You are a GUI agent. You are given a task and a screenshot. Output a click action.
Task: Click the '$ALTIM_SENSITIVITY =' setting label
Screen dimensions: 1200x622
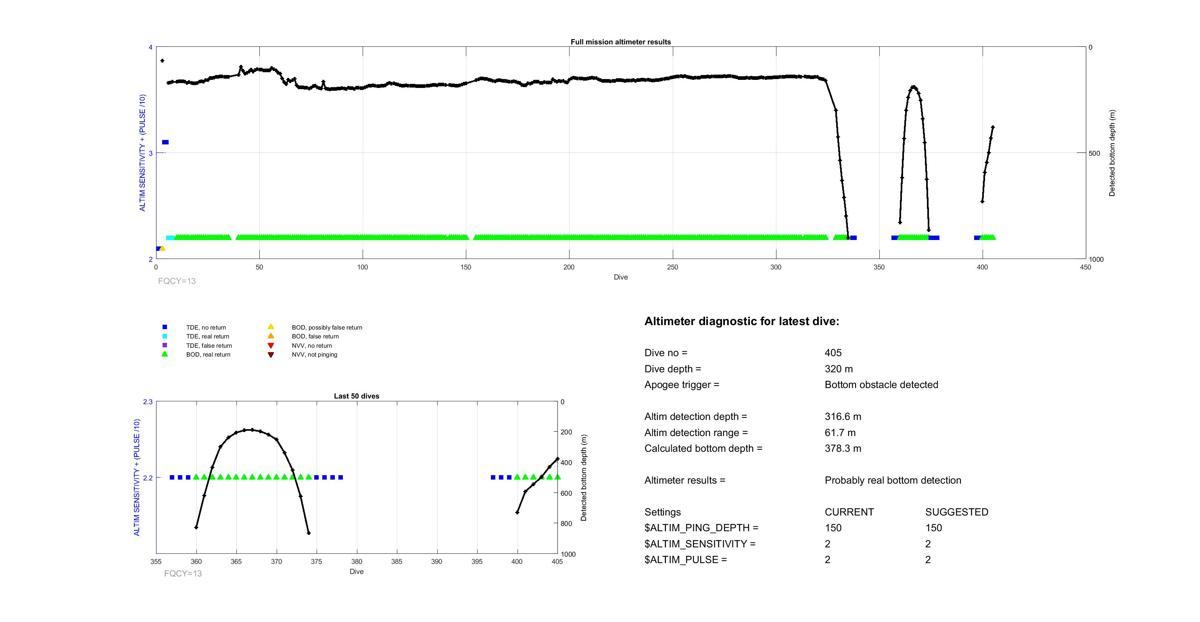pyautogui.click(x=700, y=544)
